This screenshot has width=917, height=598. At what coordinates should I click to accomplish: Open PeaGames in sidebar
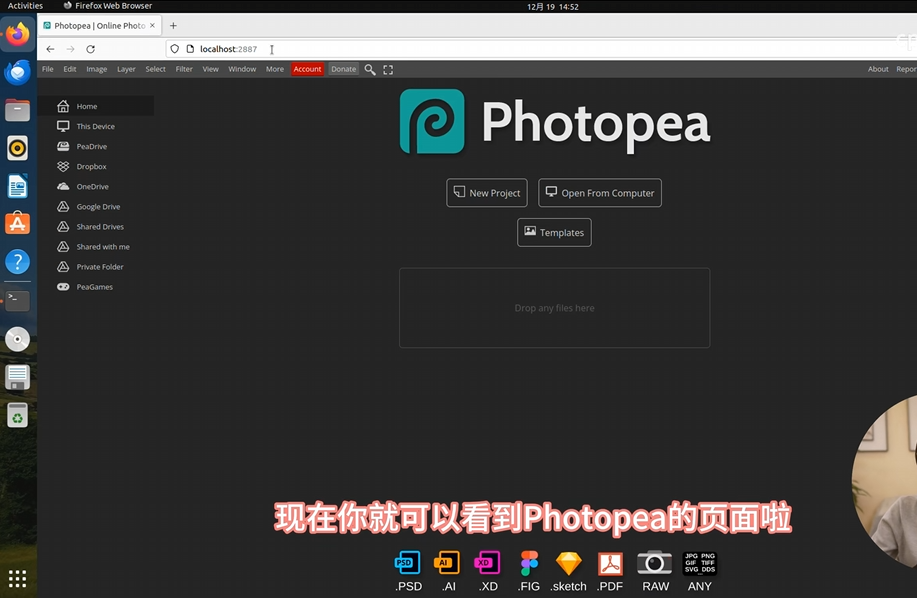click(96, 286)
